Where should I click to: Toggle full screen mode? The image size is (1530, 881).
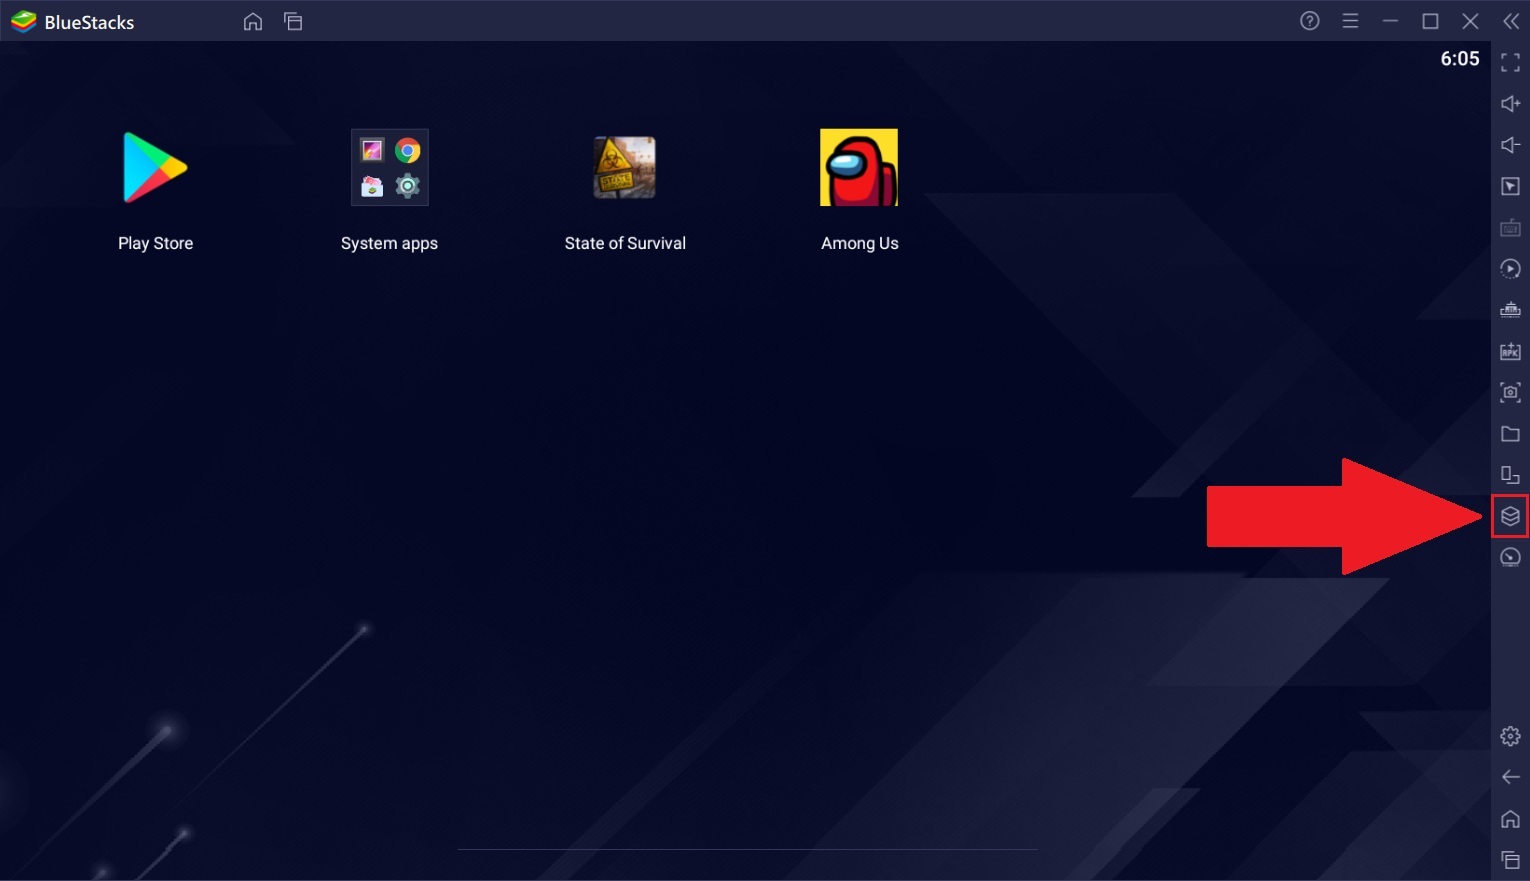[1511, 62]
